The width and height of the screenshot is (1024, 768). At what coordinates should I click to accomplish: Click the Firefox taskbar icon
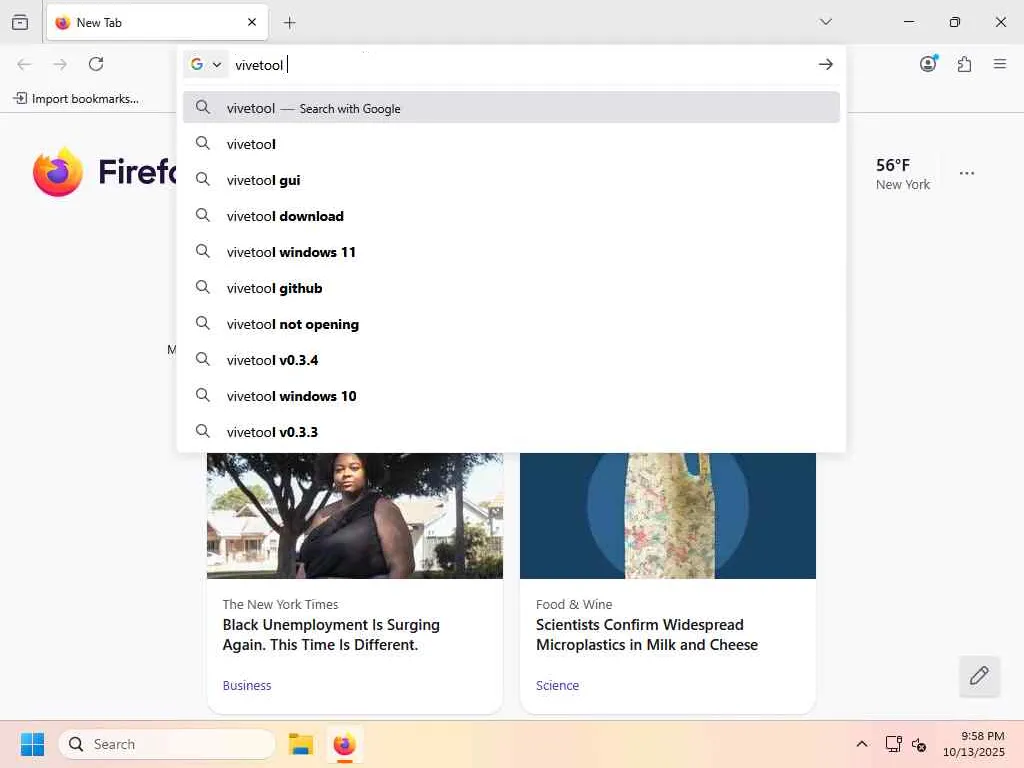tap(344, 744)
